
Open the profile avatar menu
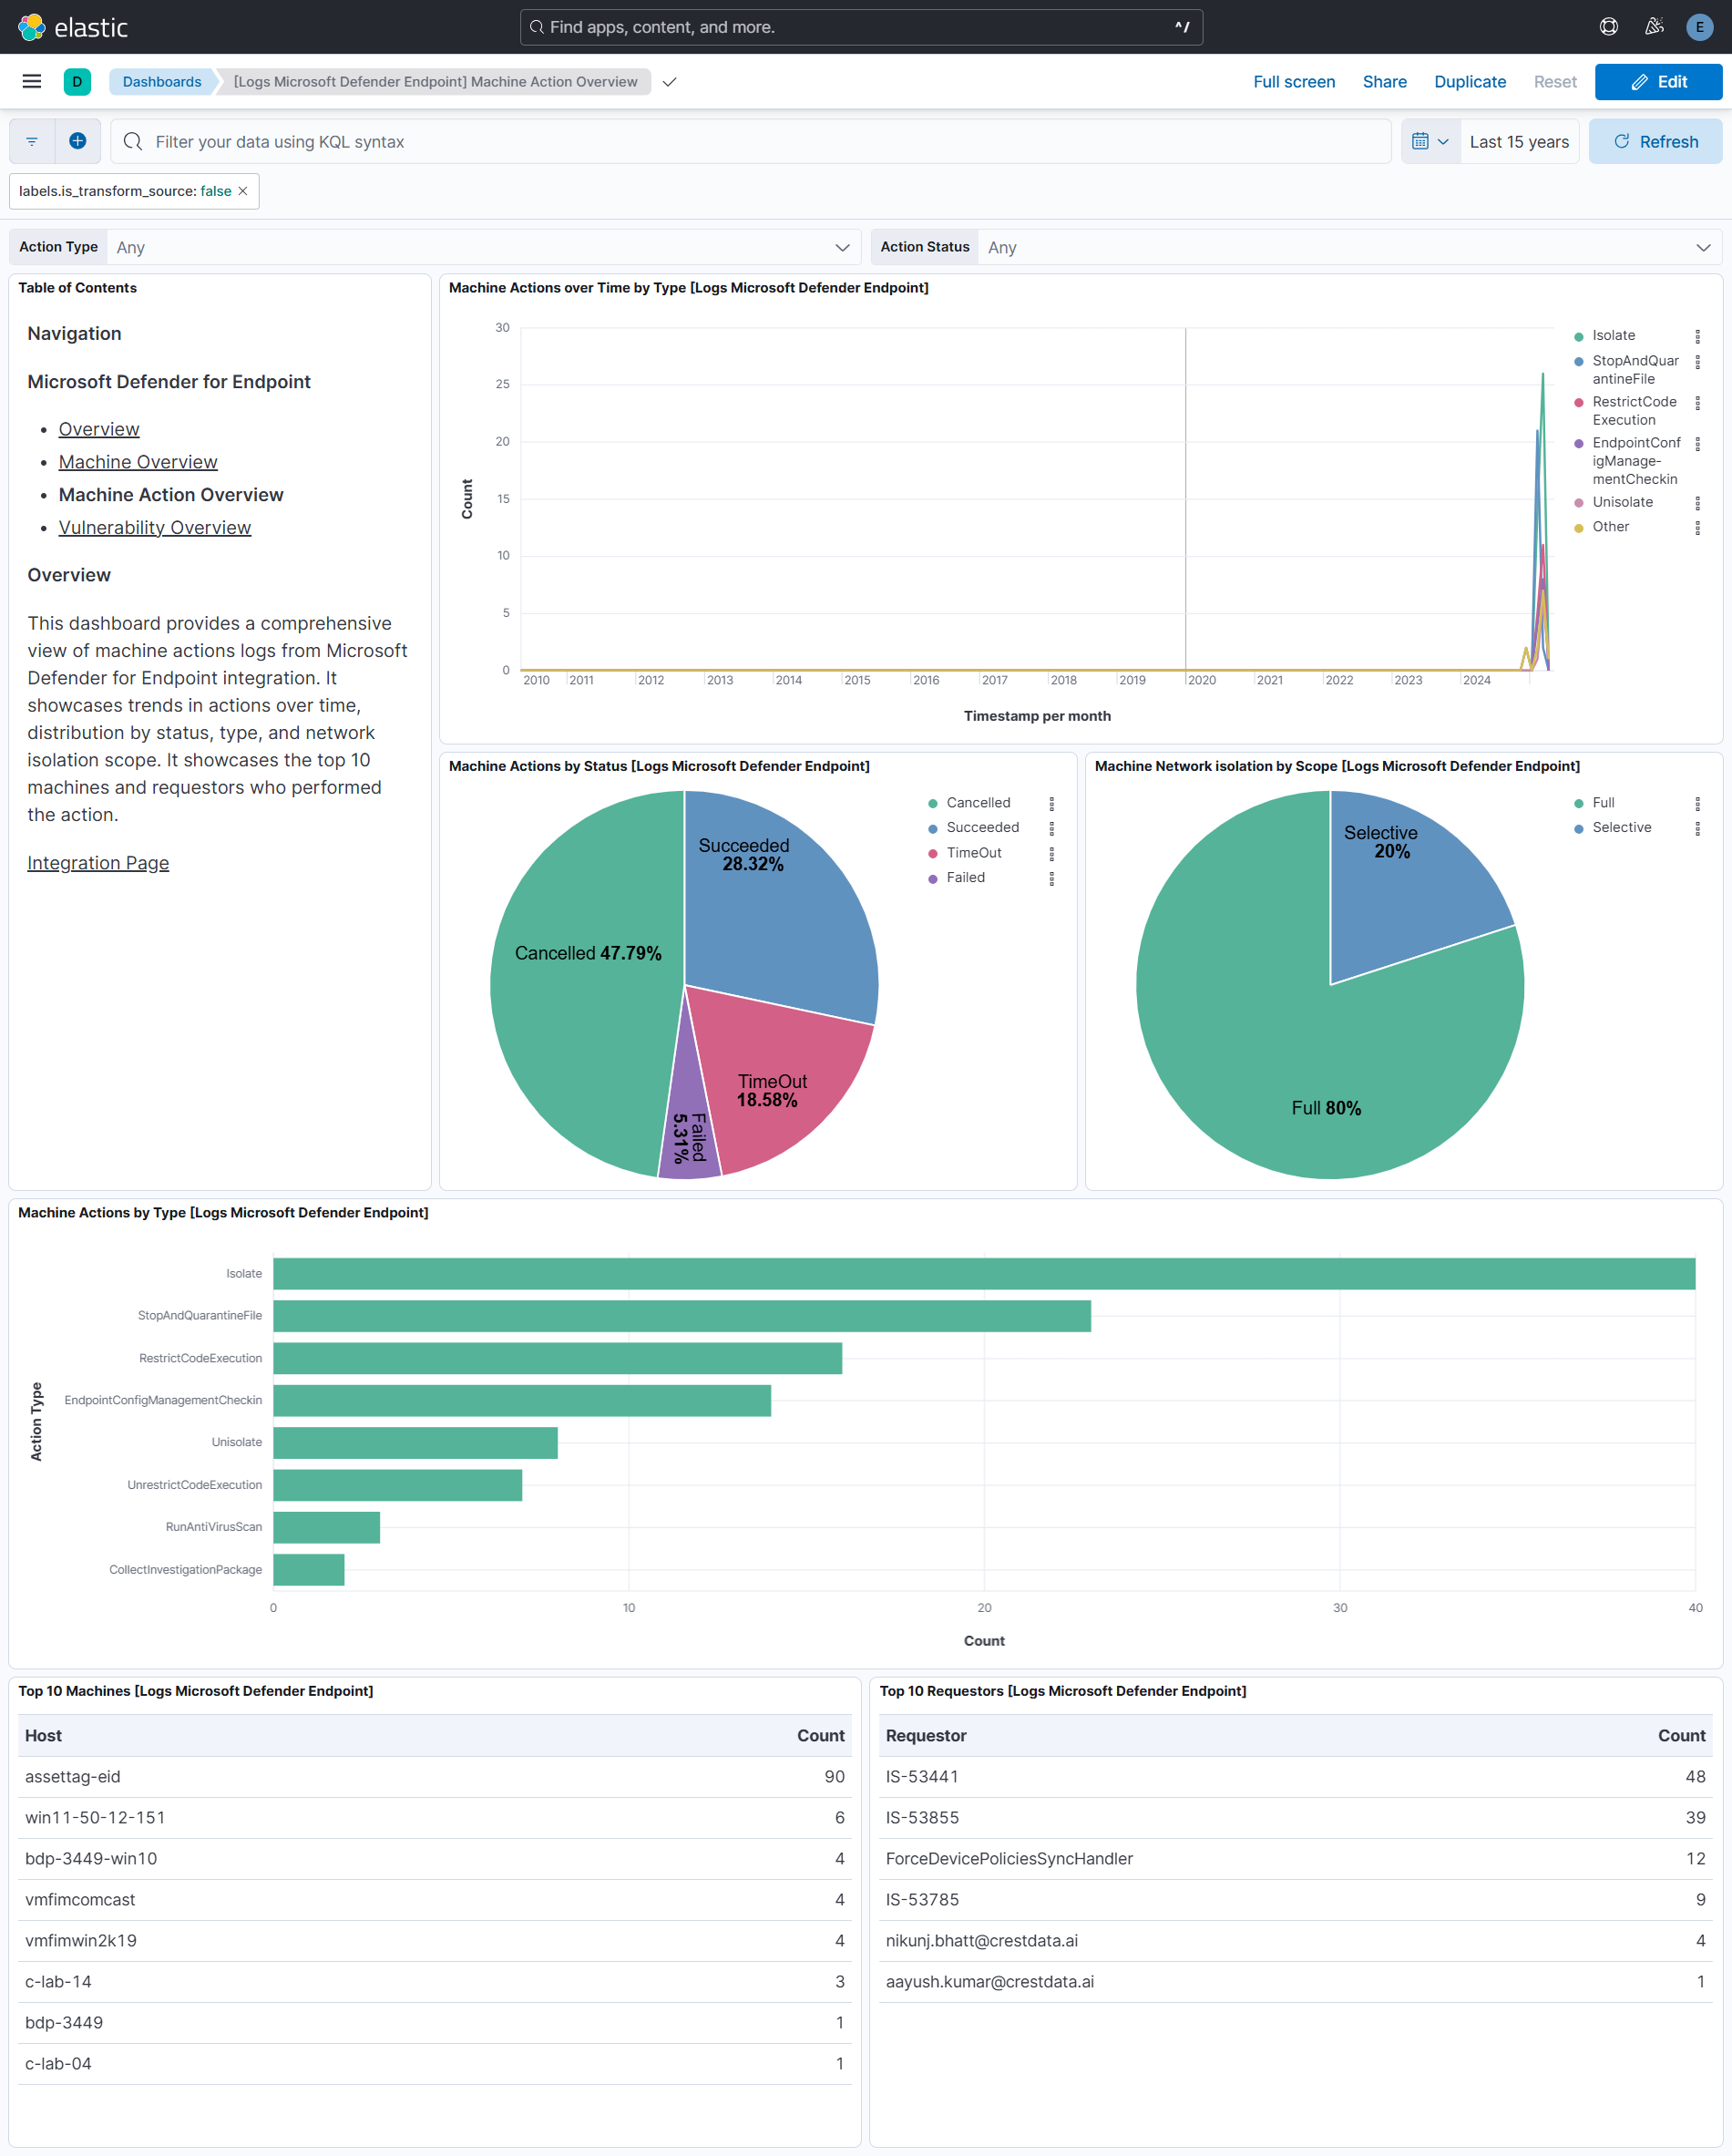[x=1699, y=26]
